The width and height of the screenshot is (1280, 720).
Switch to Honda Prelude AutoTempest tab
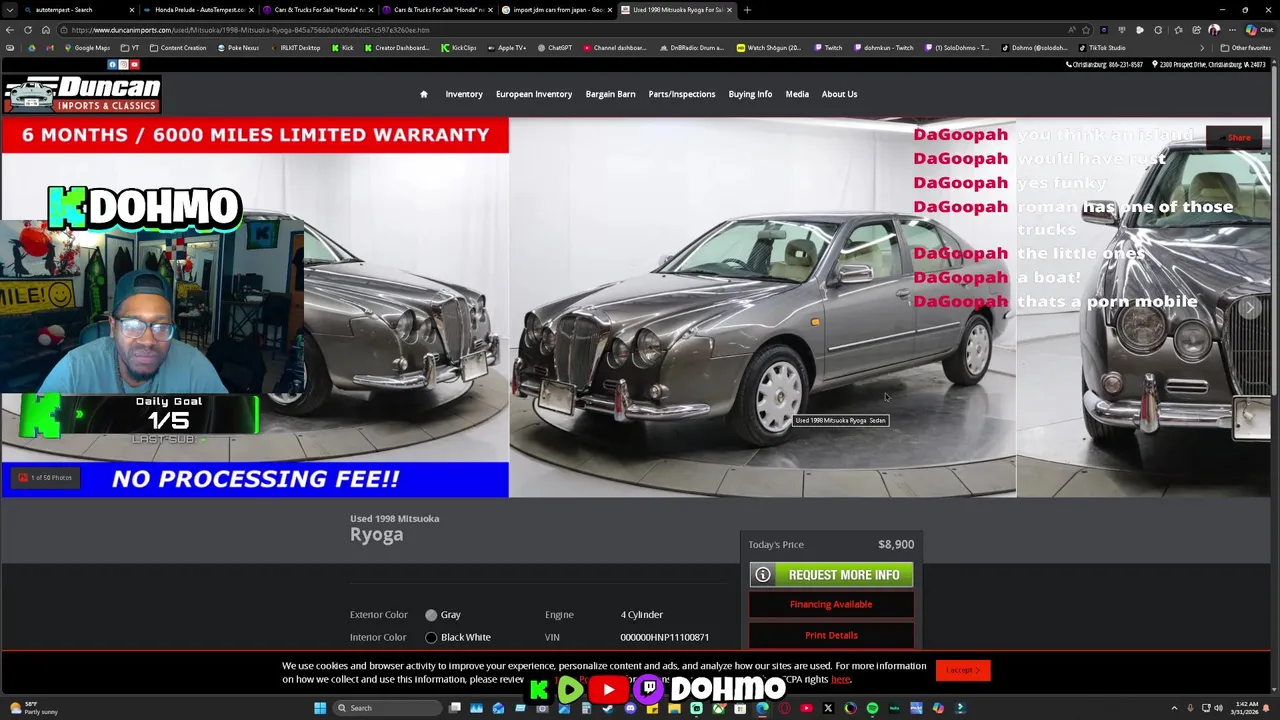coord(199,10)
